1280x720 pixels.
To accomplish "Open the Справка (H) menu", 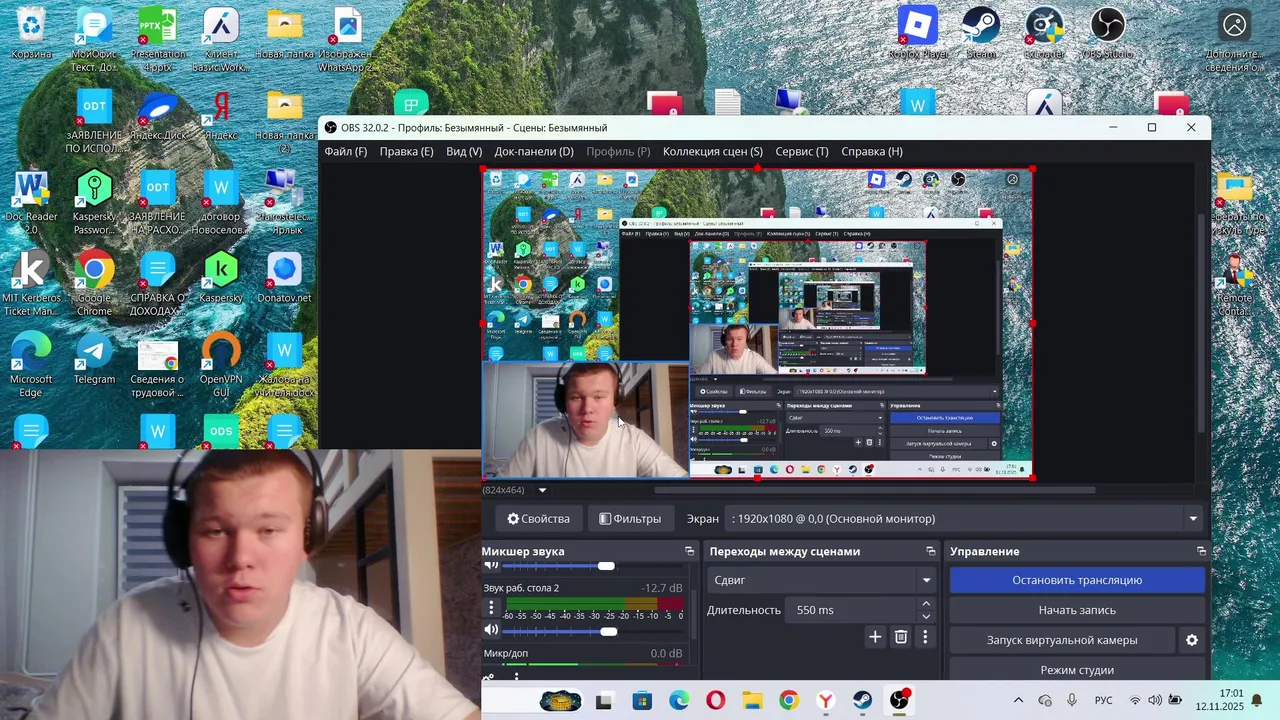I will [x=872, y=152].
